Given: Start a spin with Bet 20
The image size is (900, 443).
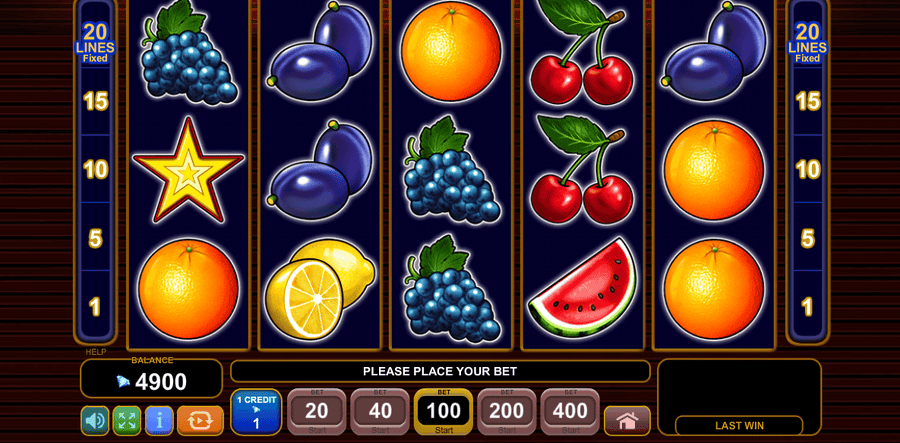Looking at the screenshot, I should (x=316, y=411).
